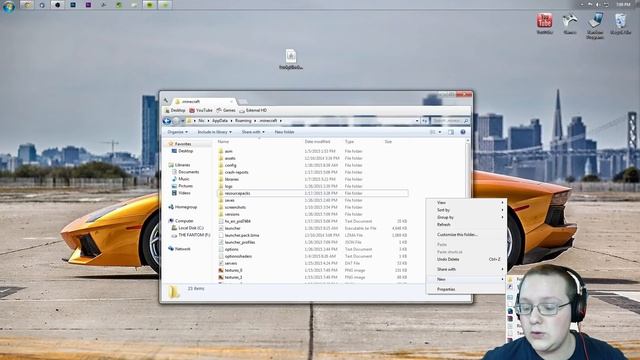This screenshot has height=360, width=640.
Task: Open Documents library in navigation pane
Action: click(185, 172)
